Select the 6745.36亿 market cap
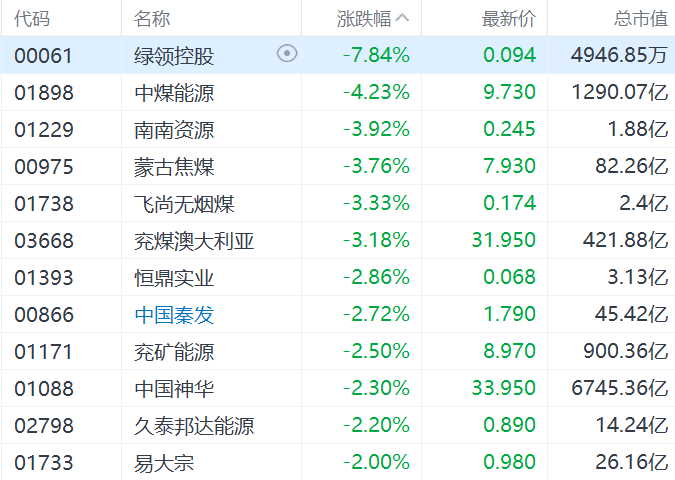This screenshot has width=675, height=480. [x=619, y=388]
